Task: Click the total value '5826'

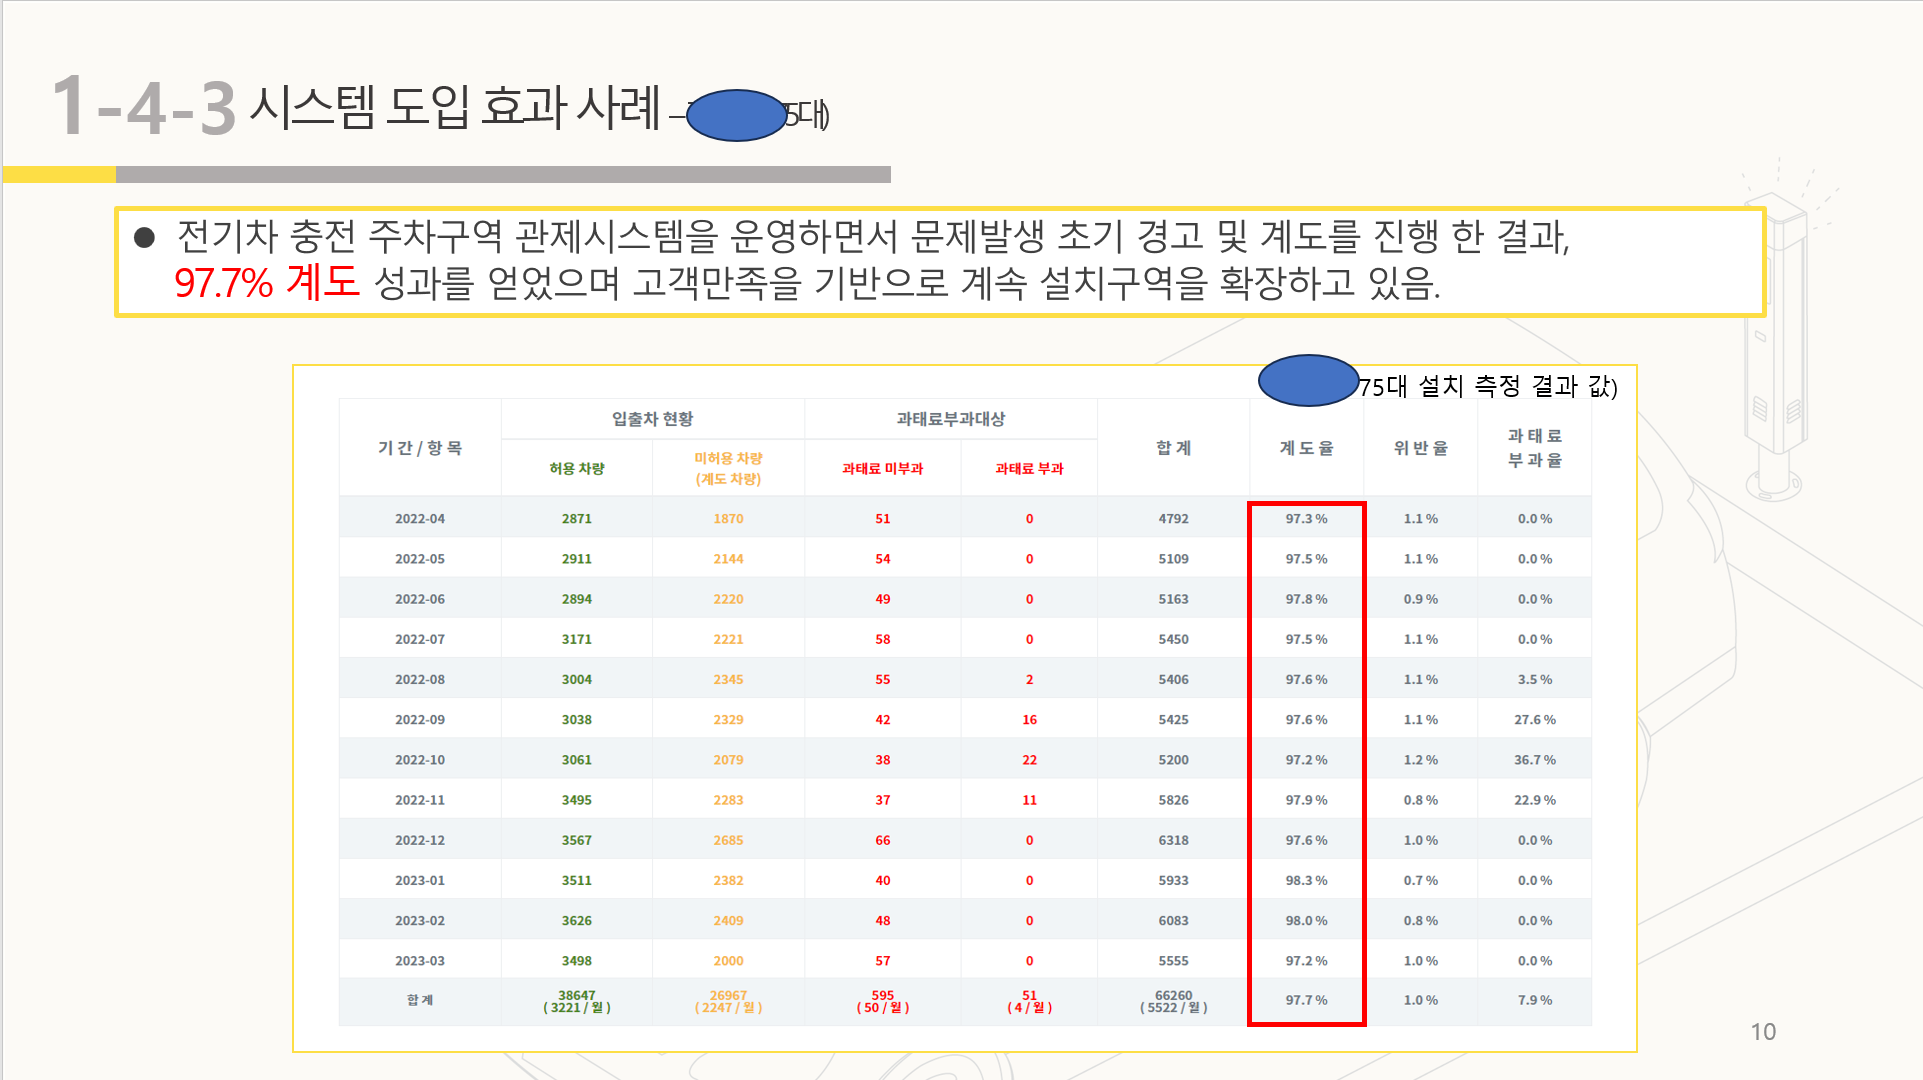Action: pos(1174,800)
